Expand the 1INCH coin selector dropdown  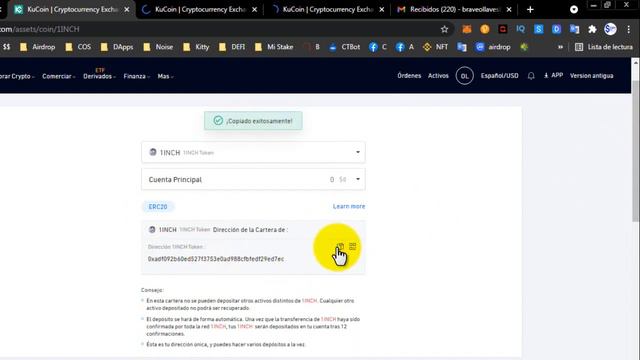click(253, 152)
